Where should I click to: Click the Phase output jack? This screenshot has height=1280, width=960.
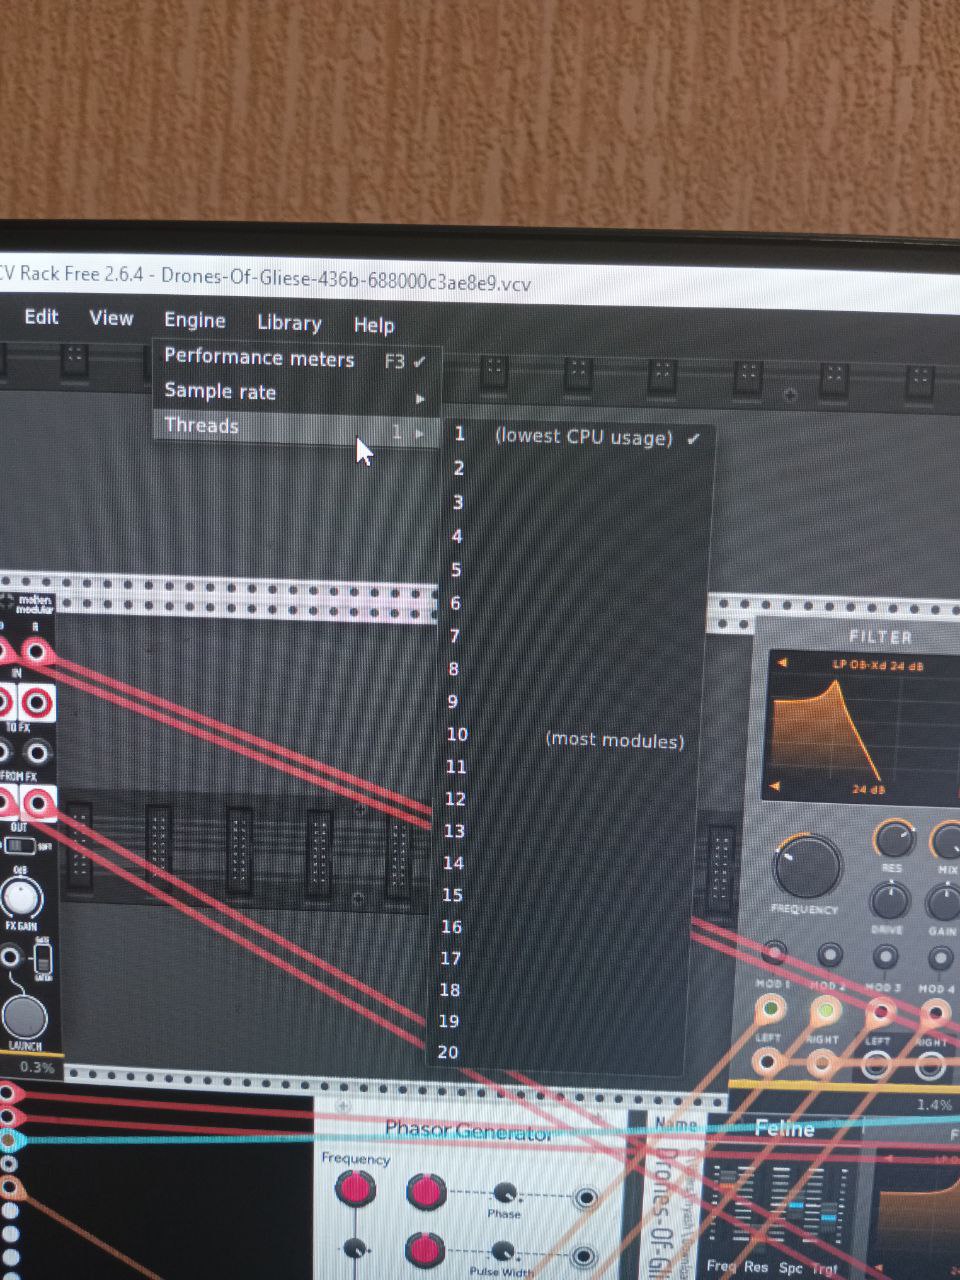point(585,1198)
